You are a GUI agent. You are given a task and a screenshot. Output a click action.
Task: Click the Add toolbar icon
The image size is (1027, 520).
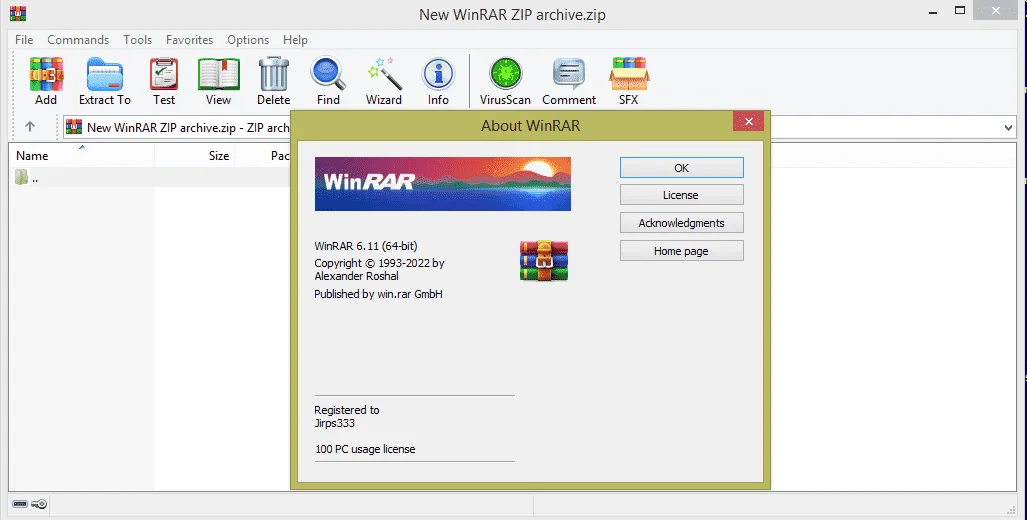[46, 81]
